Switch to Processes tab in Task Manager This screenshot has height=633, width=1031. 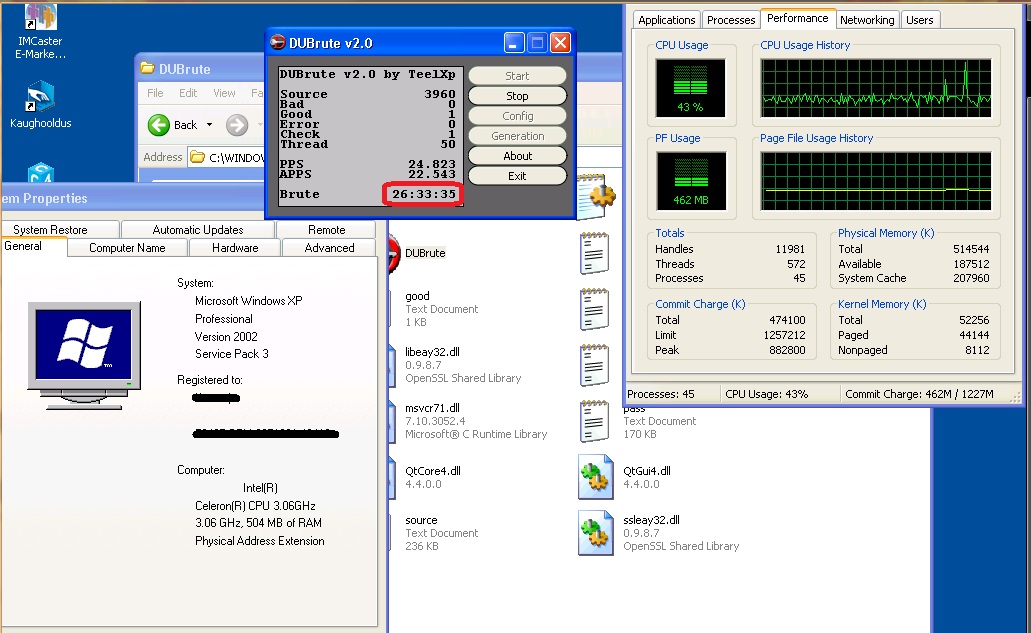click(731, 20)
